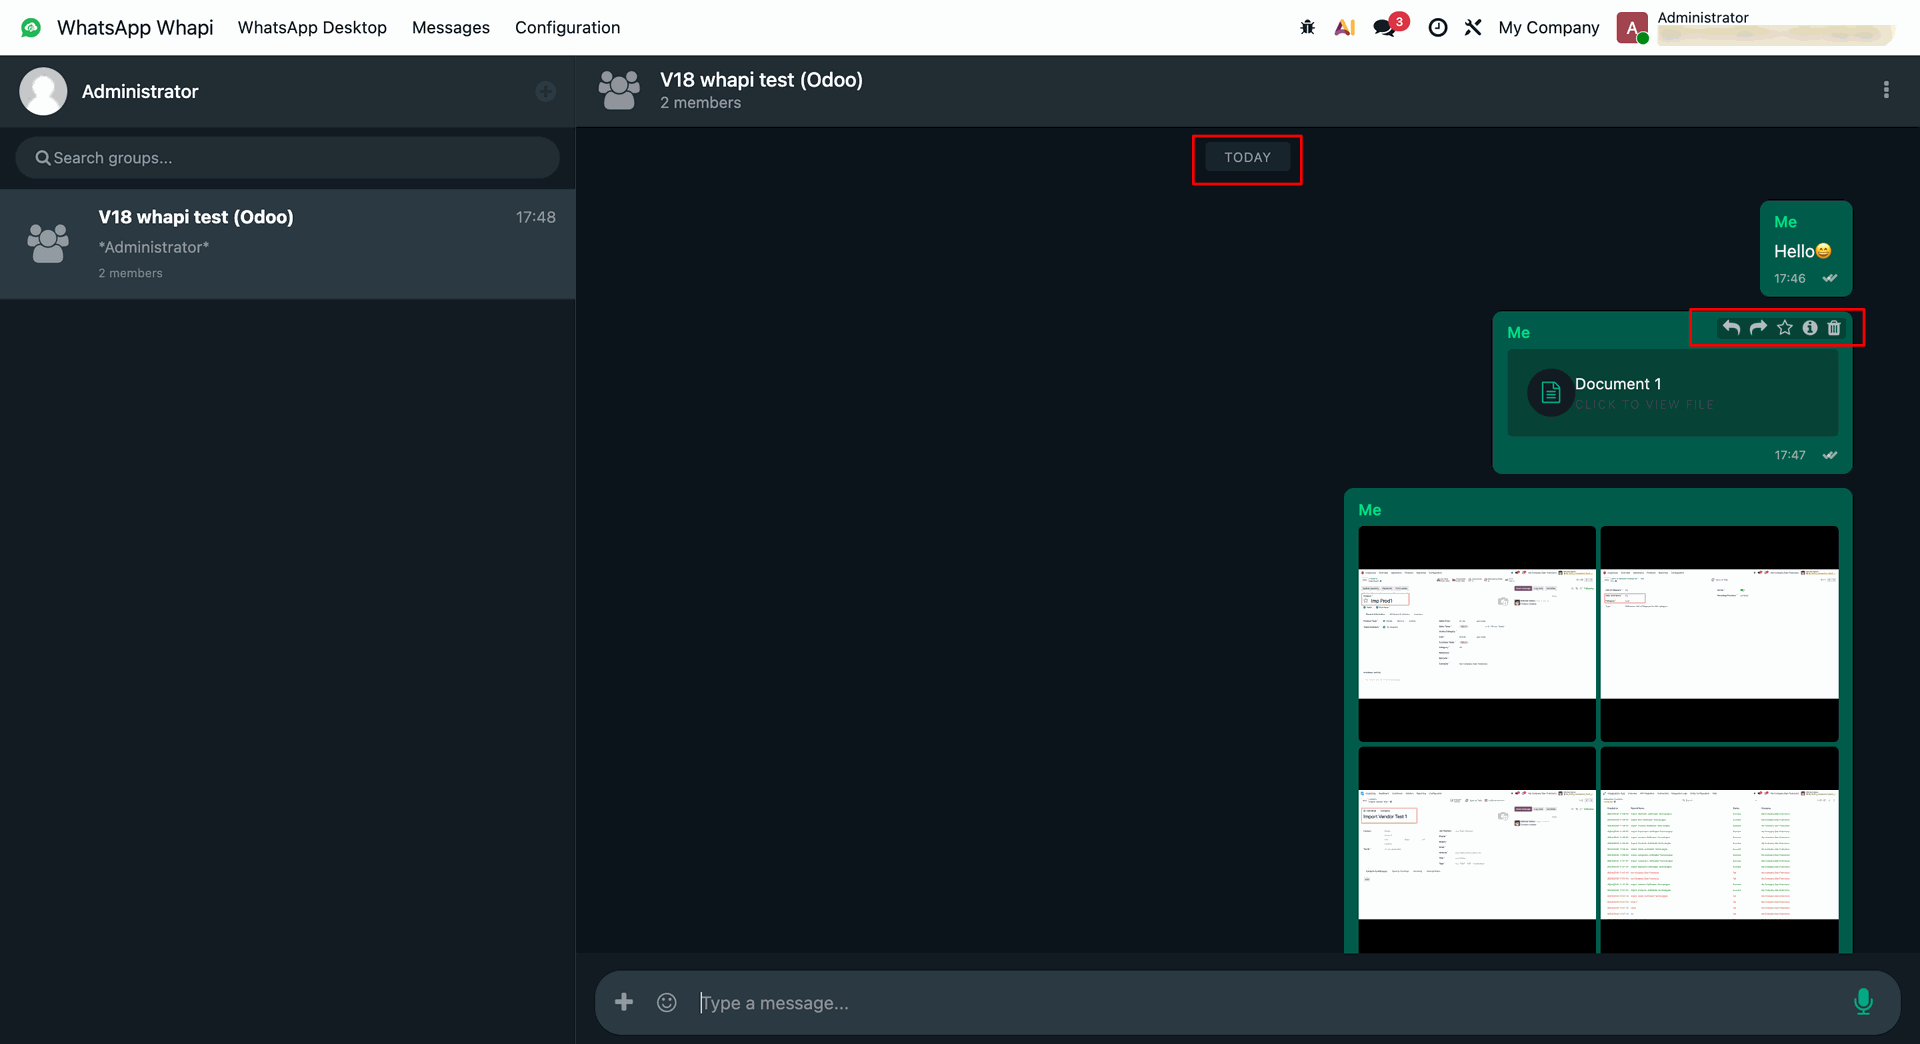
Task: Click the WhatsApp Whapi logo icon
Action: (31, 27)
